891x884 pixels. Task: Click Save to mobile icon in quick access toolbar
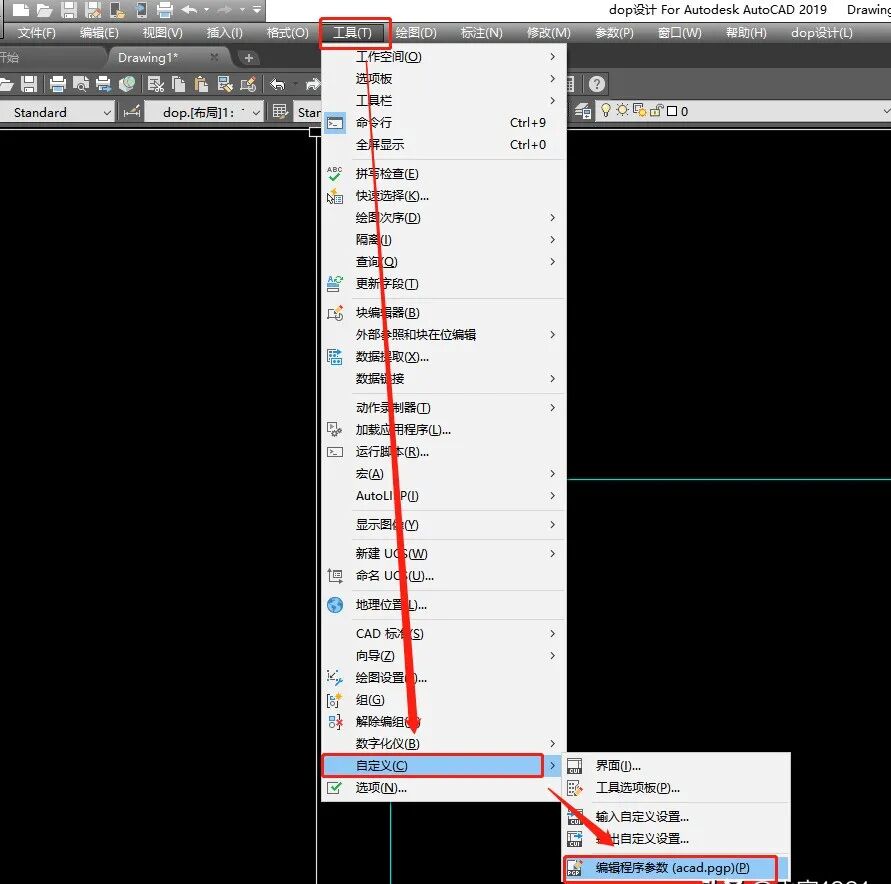[141, 10]
